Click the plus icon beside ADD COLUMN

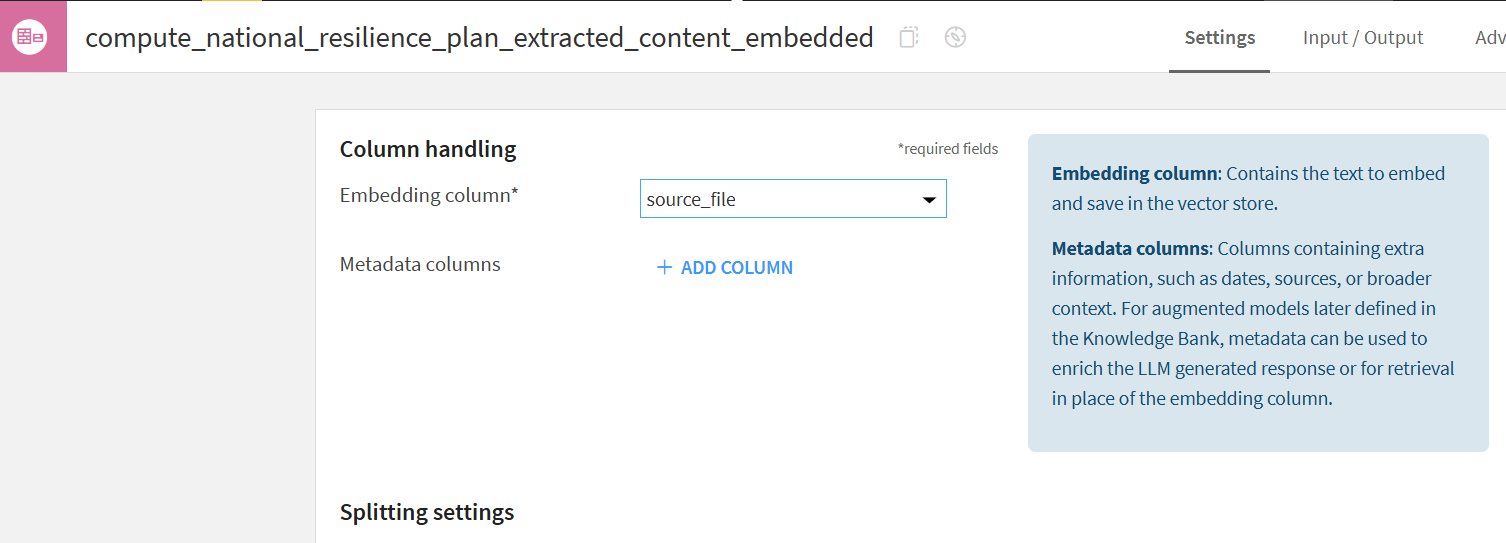(x=664, y=267)
